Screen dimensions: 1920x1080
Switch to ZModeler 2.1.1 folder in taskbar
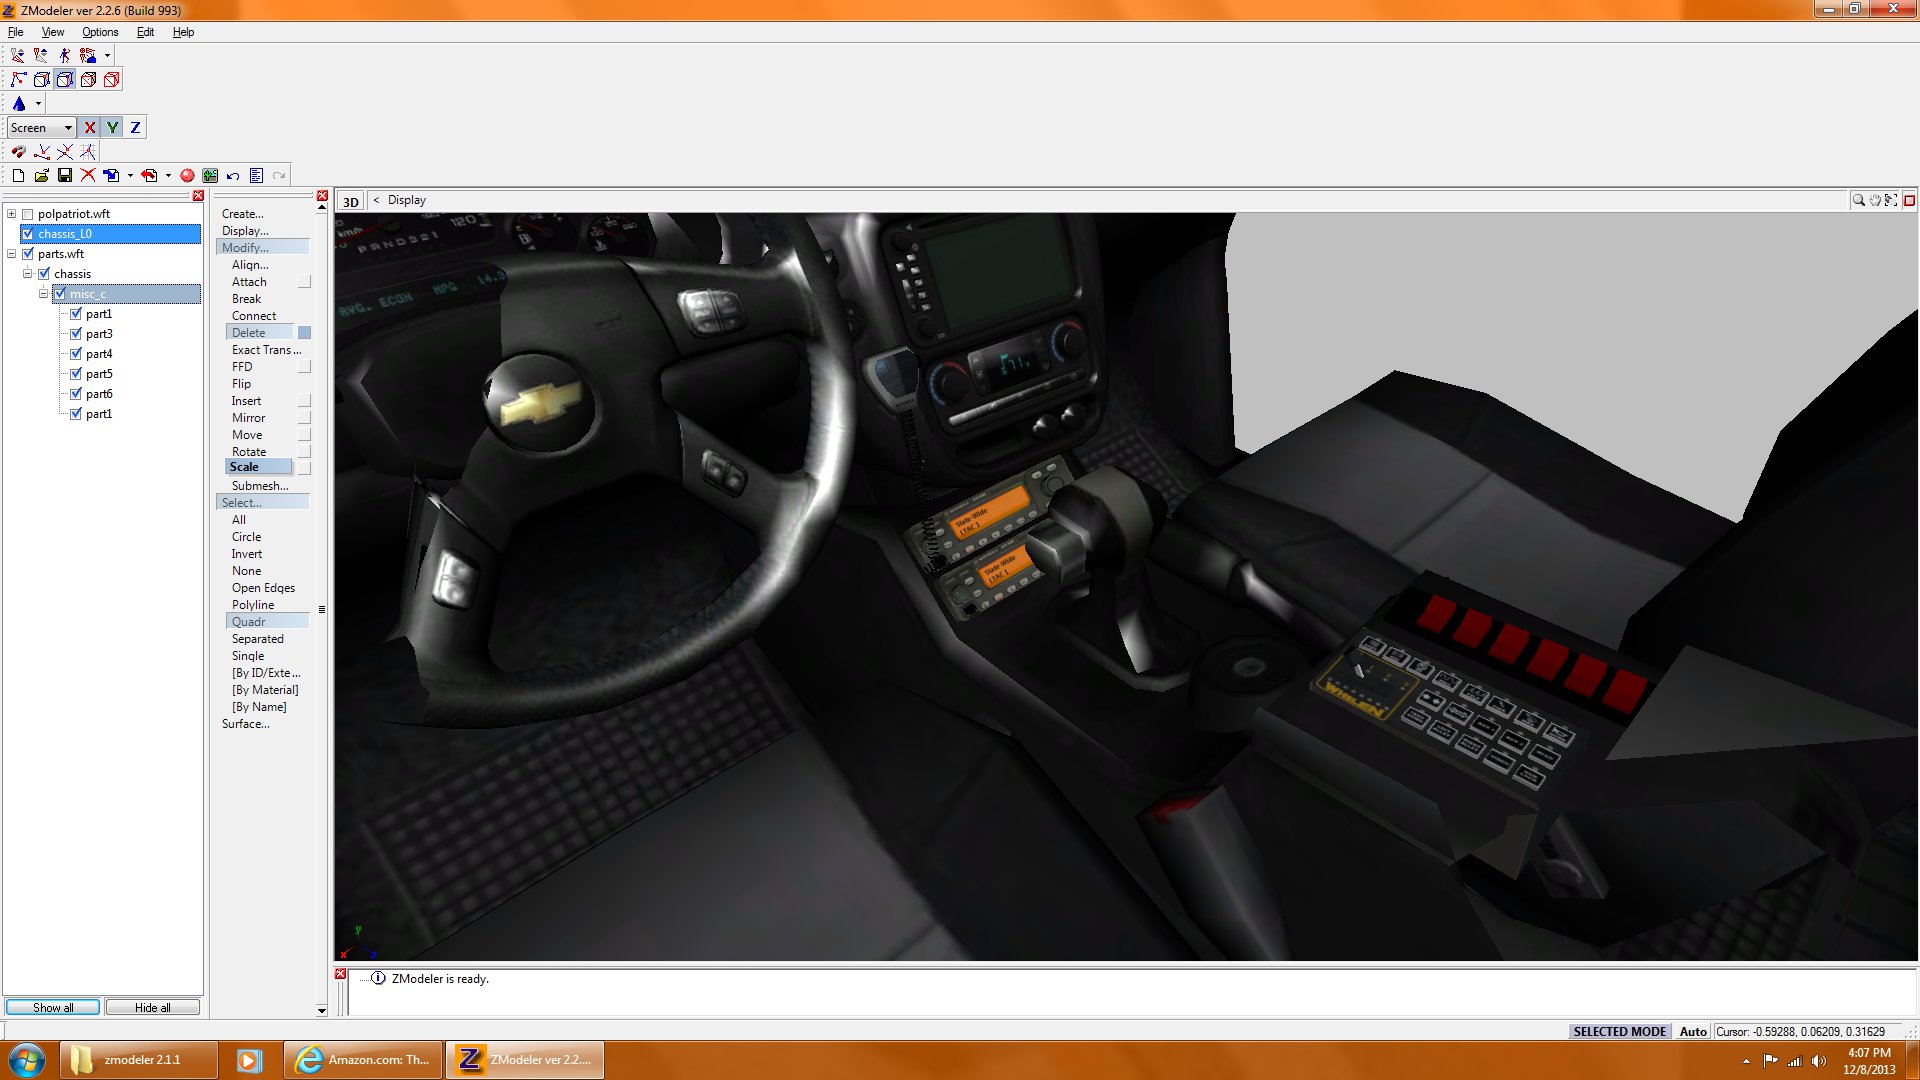(x=140, y=1059)
